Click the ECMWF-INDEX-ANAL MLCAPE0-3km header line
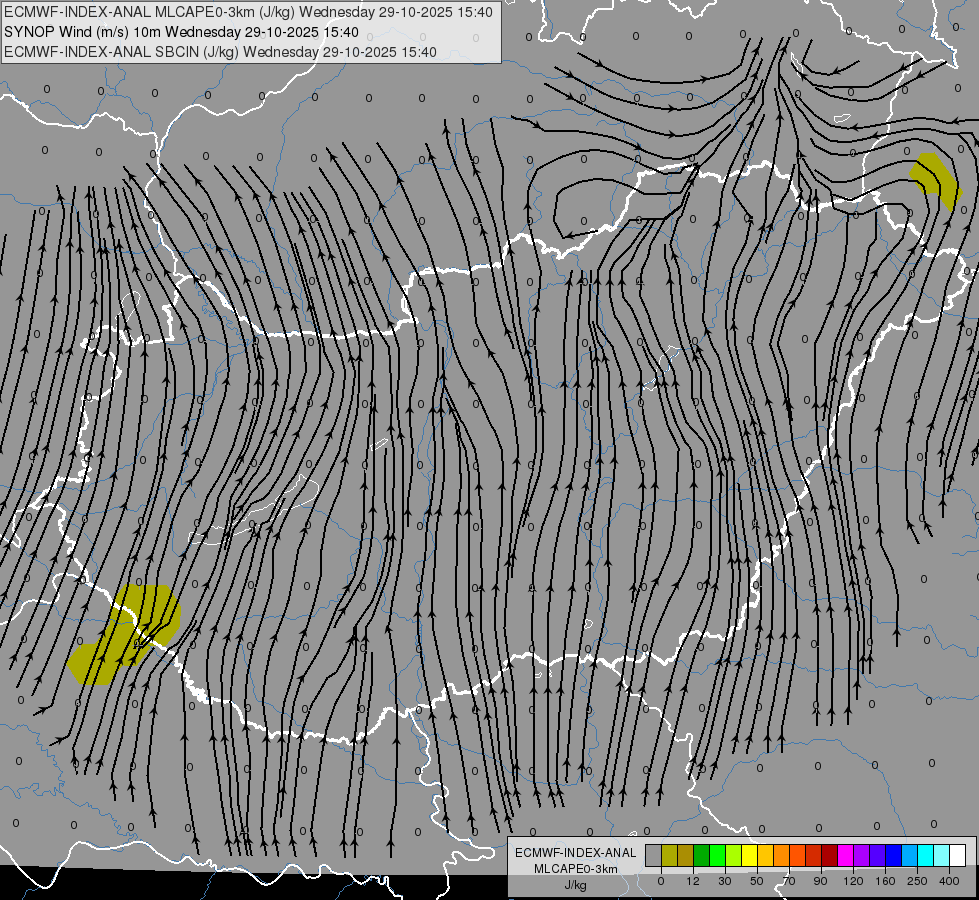The height and width of the screenshot is (900, 979). tap(248, 12)
